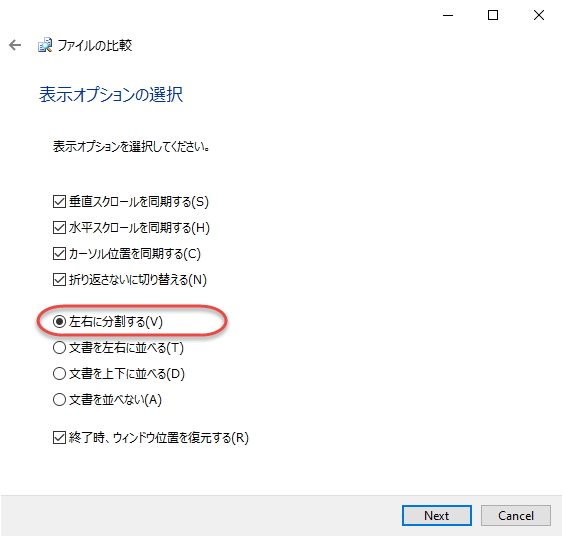563x537 pixels.
Task: Toggle 終了時、ウィンドウ位置を復元する(R) checkbox
Action: click(59, 438)
